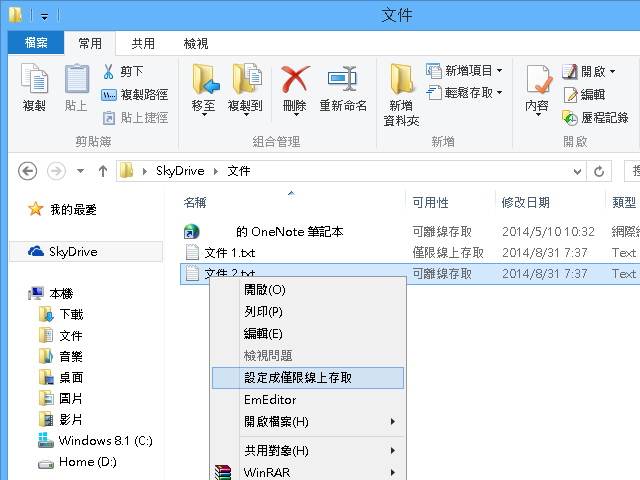The image size is (640, 480).
Task: Click the folder icon in the title bar
Action: click(x=16, y=15)
